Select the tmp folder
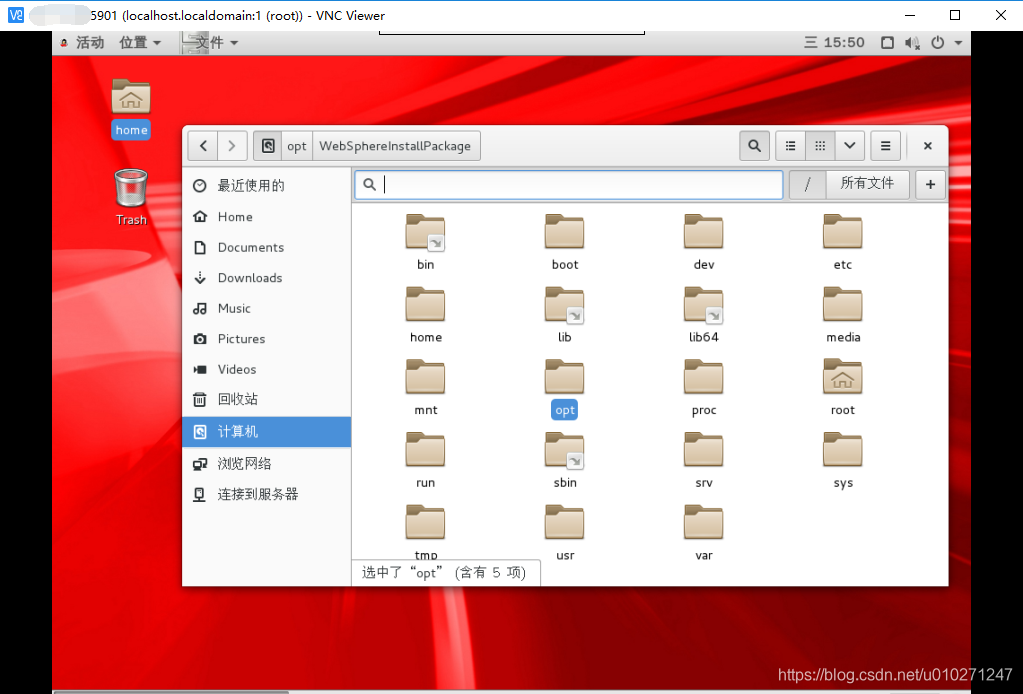The height and width of the screenshot is (694, 1023). coord(425,523)
